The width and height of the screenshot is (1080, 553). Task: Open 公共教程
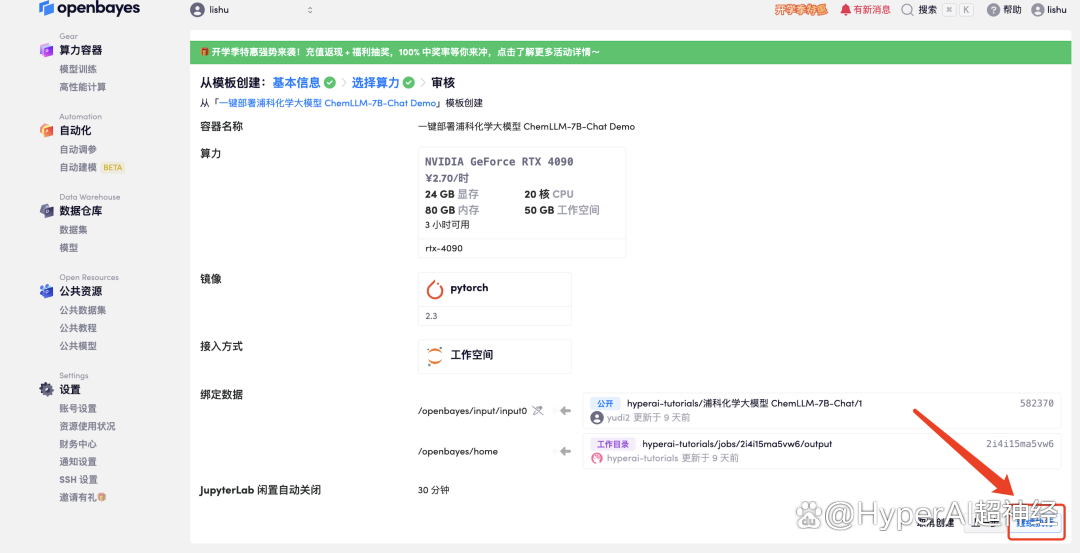click(x=78, y=328)
